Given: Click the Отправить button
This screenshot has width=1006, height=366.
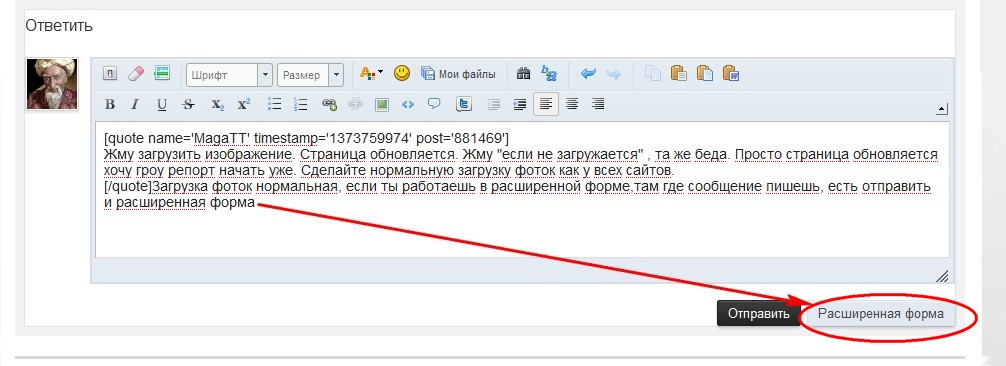Looking at the screenshot, I should coord(758,314).
